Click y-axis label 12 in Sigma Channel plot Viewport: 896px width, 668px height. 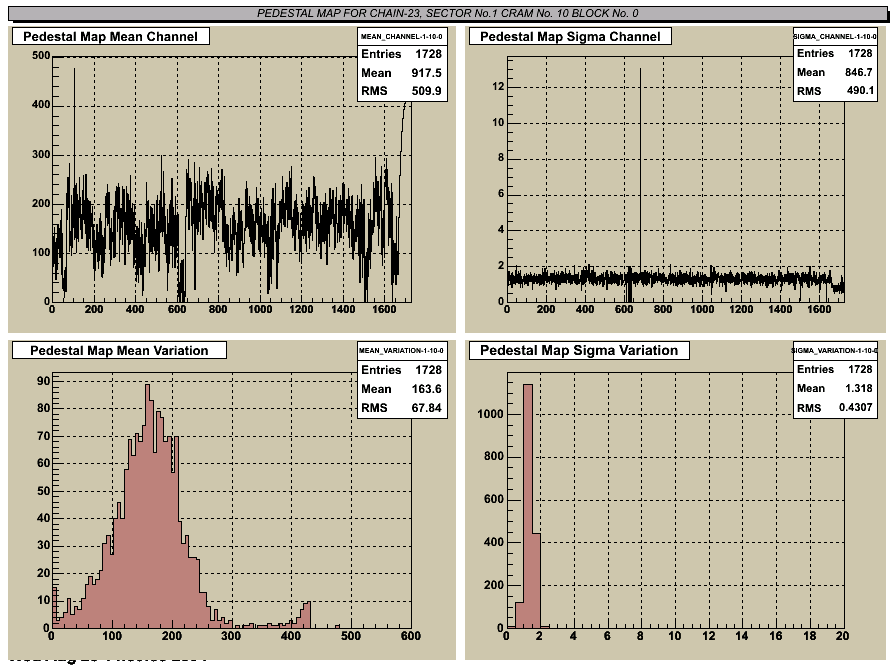tap(498, 87)
